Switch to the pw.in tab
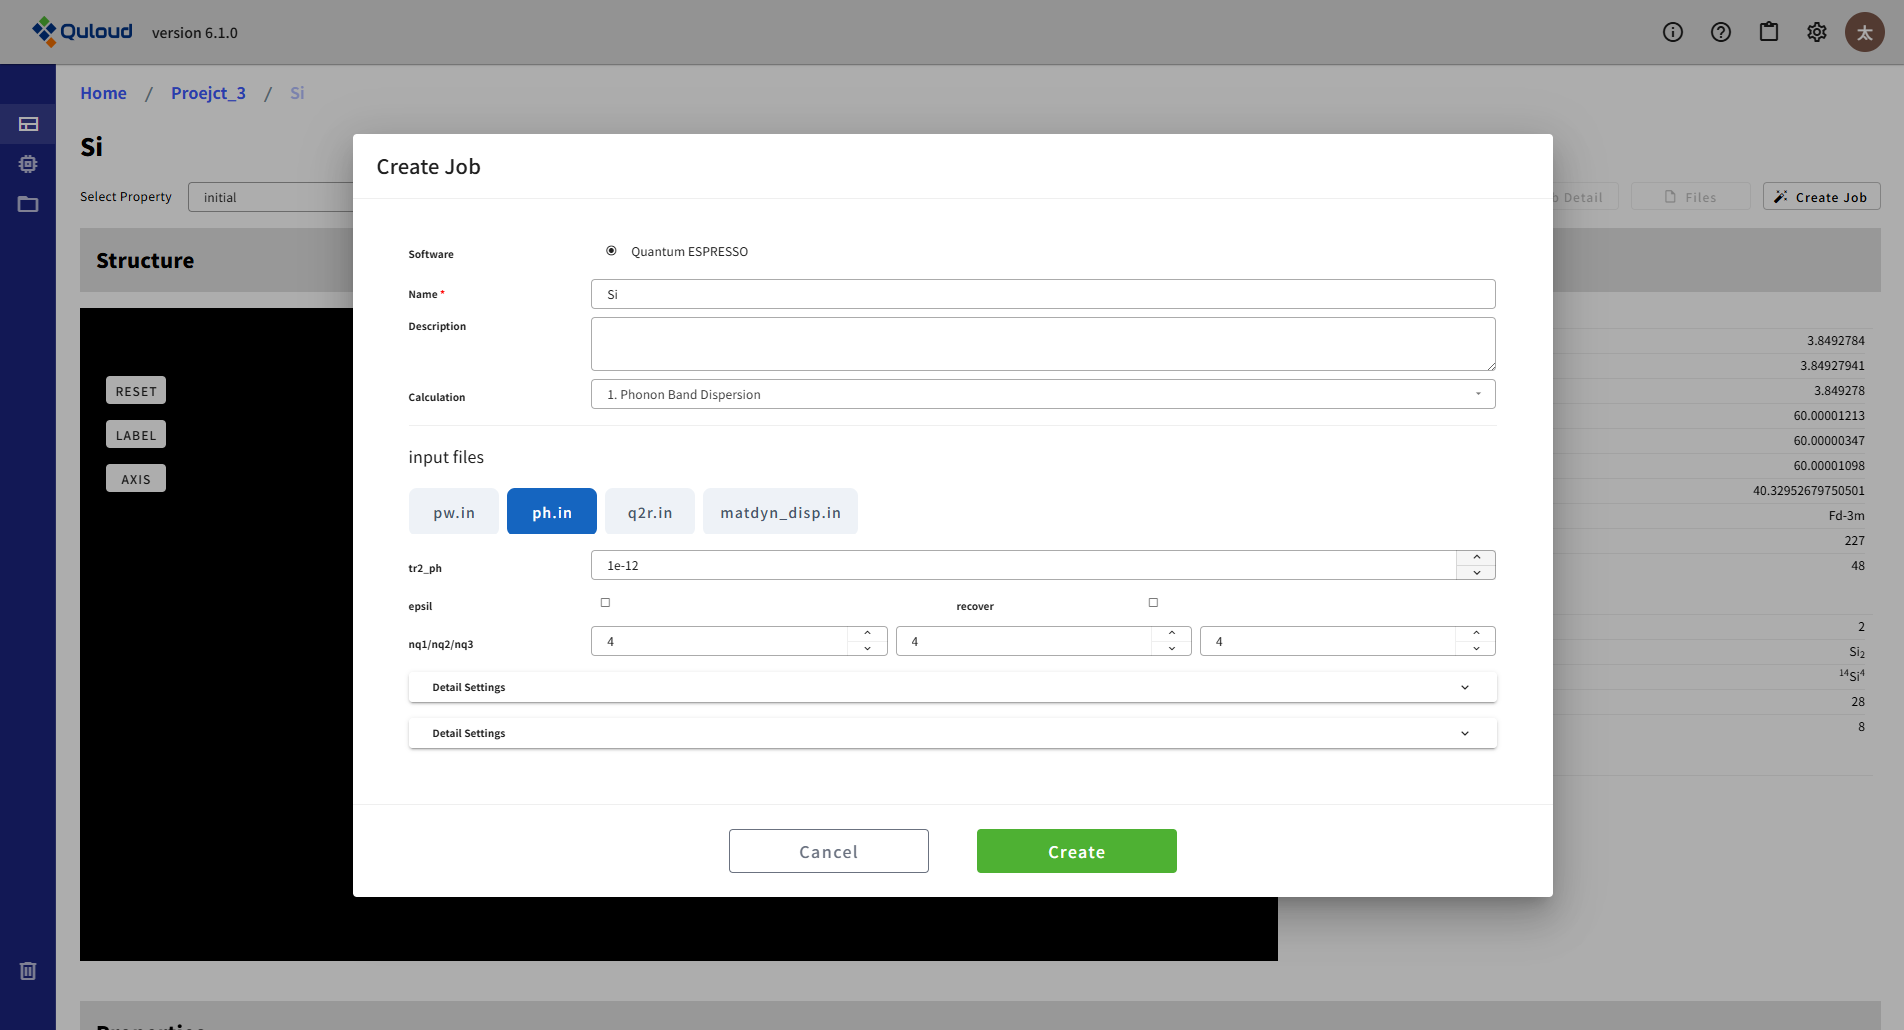1904x1030 pixels. pyautogui.click(x=453, y=512)
